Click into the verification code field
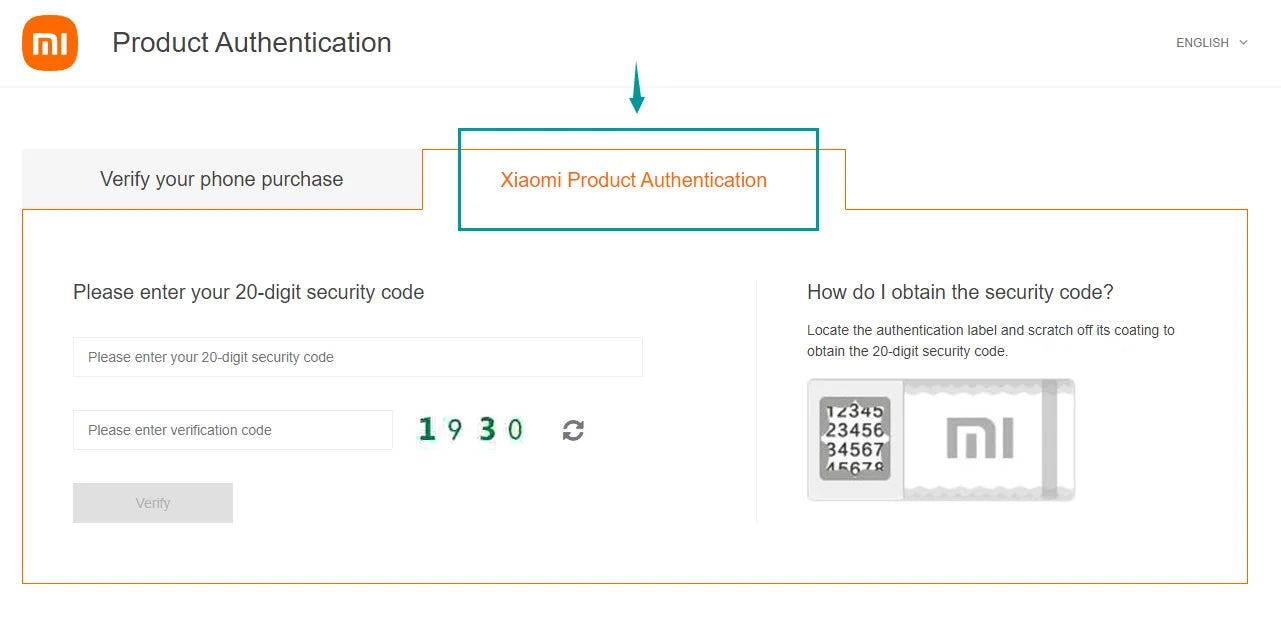This screenshot has height=627, width=1281. coord(232,430)
